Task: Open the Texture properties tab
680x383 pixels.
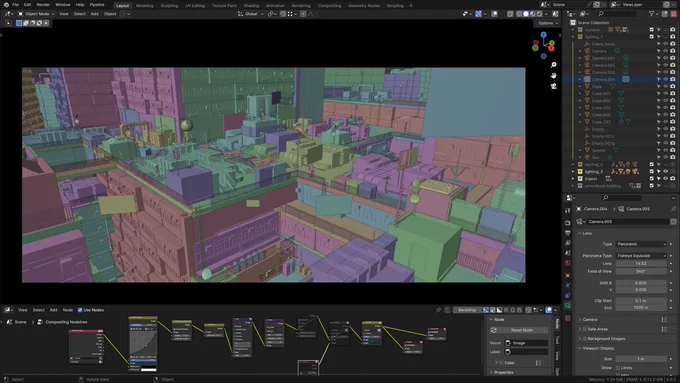Action: (568, 318)
